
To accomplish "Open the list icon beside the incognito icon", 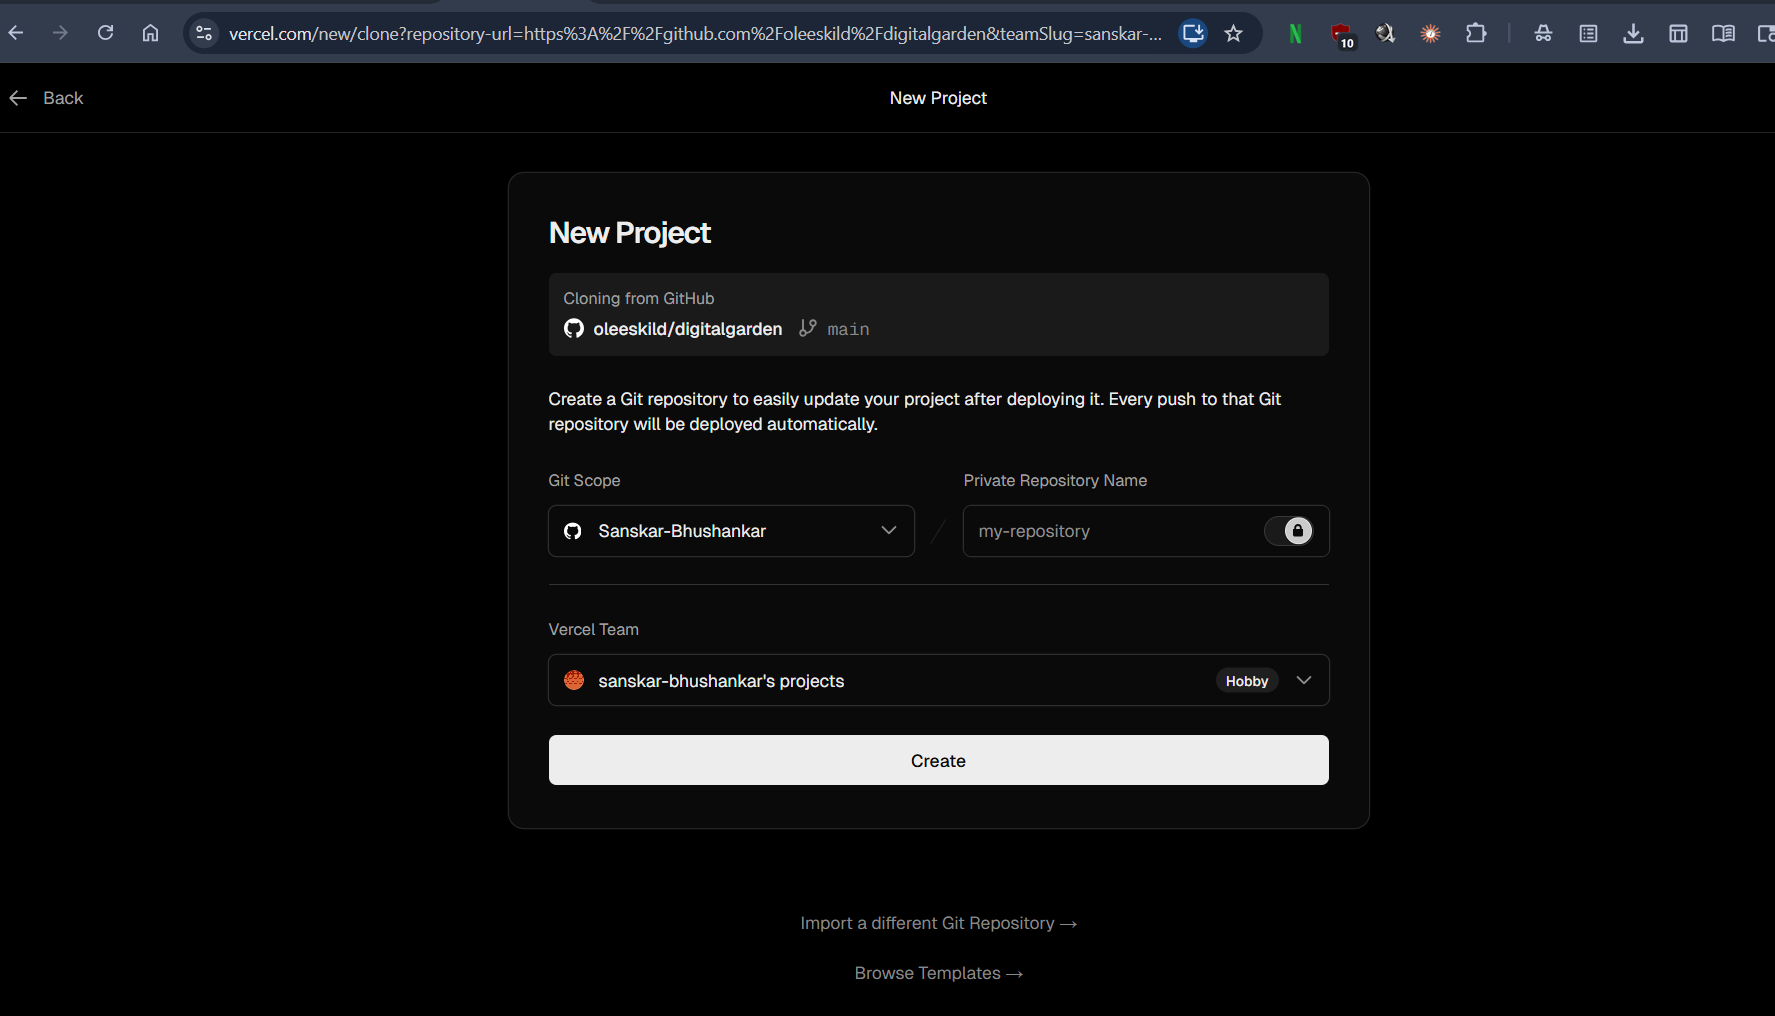I will 1588,34.
